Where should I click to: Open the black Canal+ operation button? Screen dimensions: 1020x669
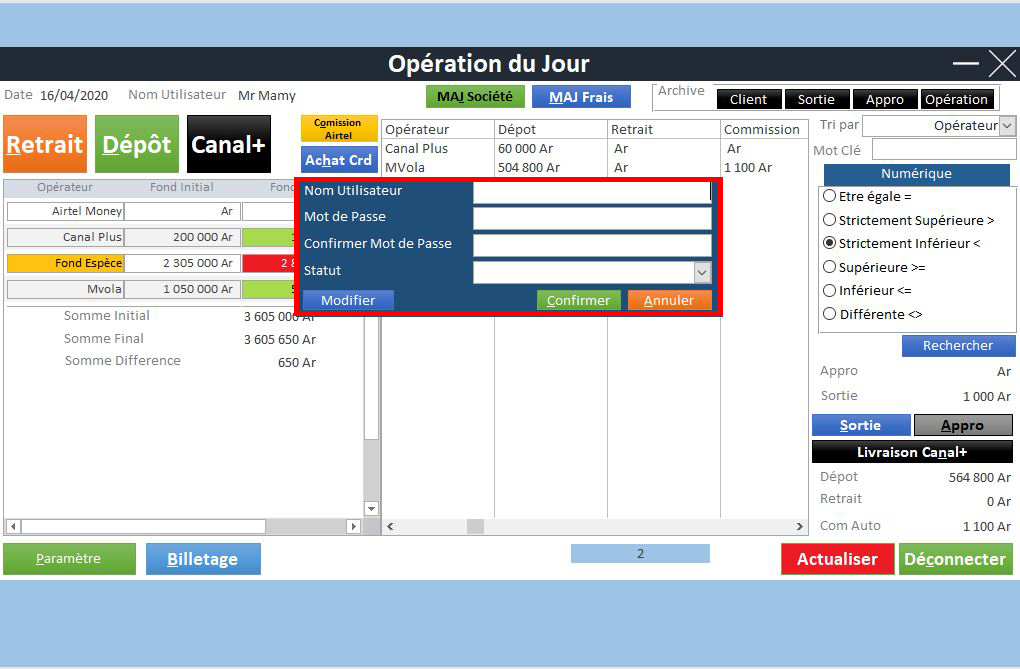coord(228,144)
